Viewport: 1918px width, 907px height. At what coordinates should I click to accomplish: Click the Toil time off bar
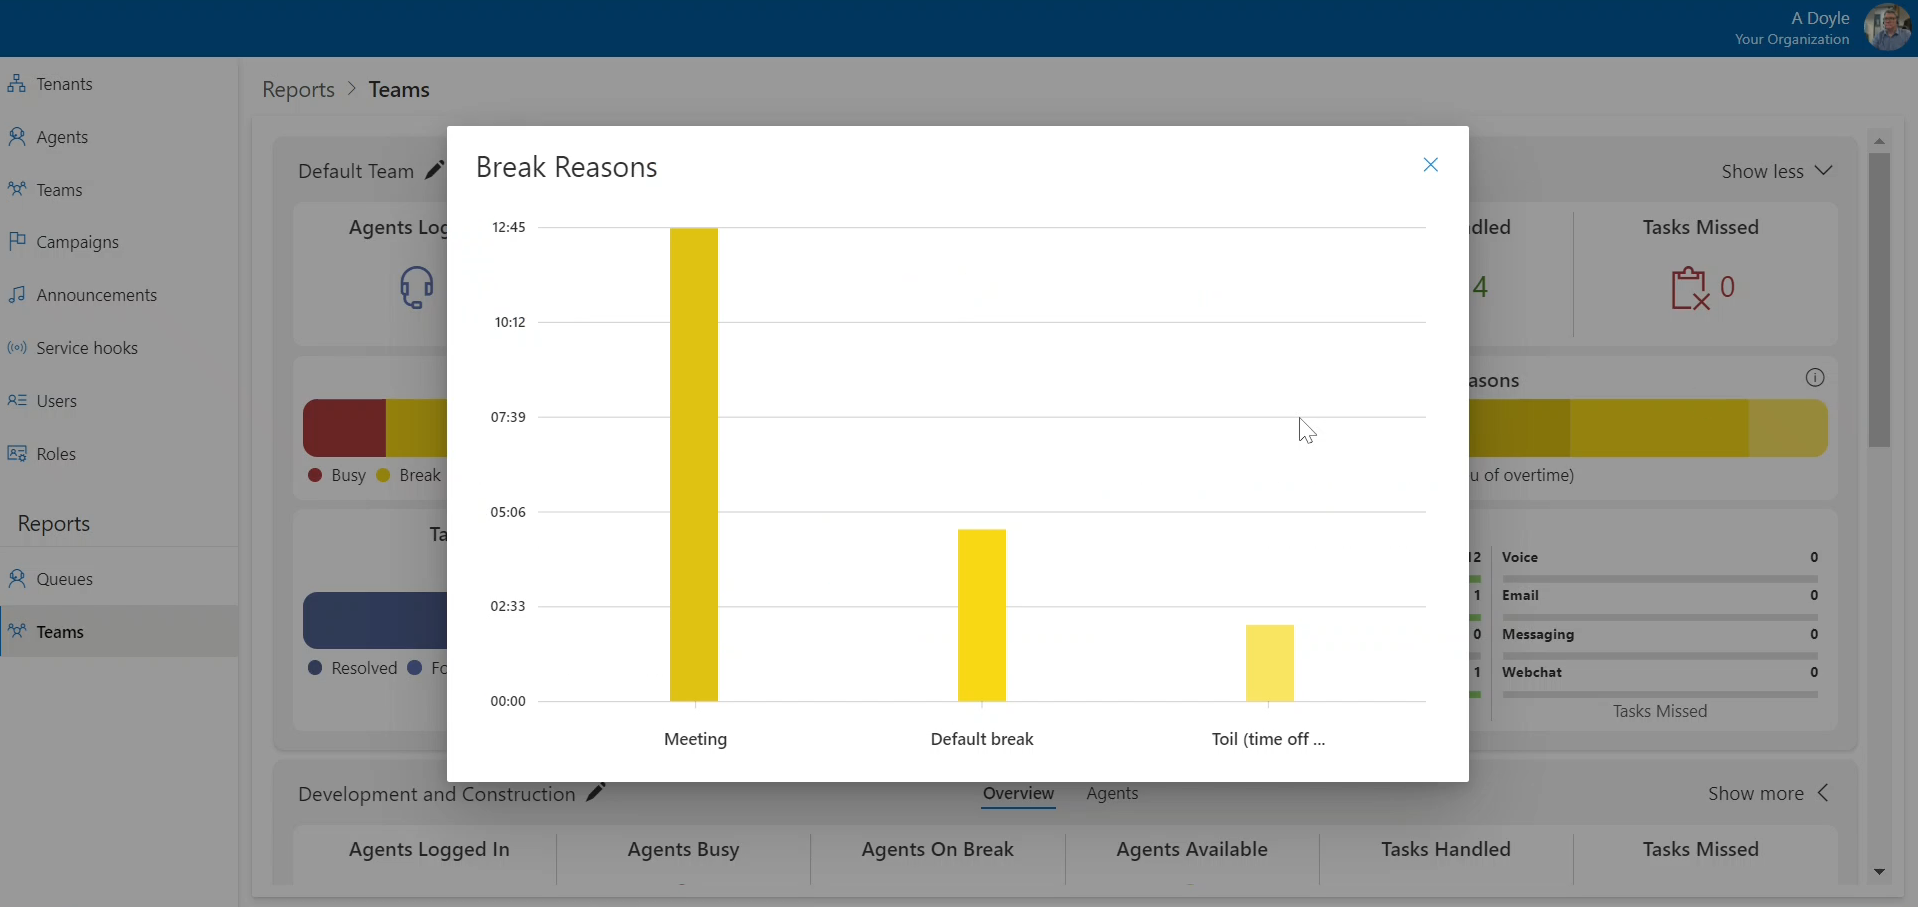(x=1270, y=663)
